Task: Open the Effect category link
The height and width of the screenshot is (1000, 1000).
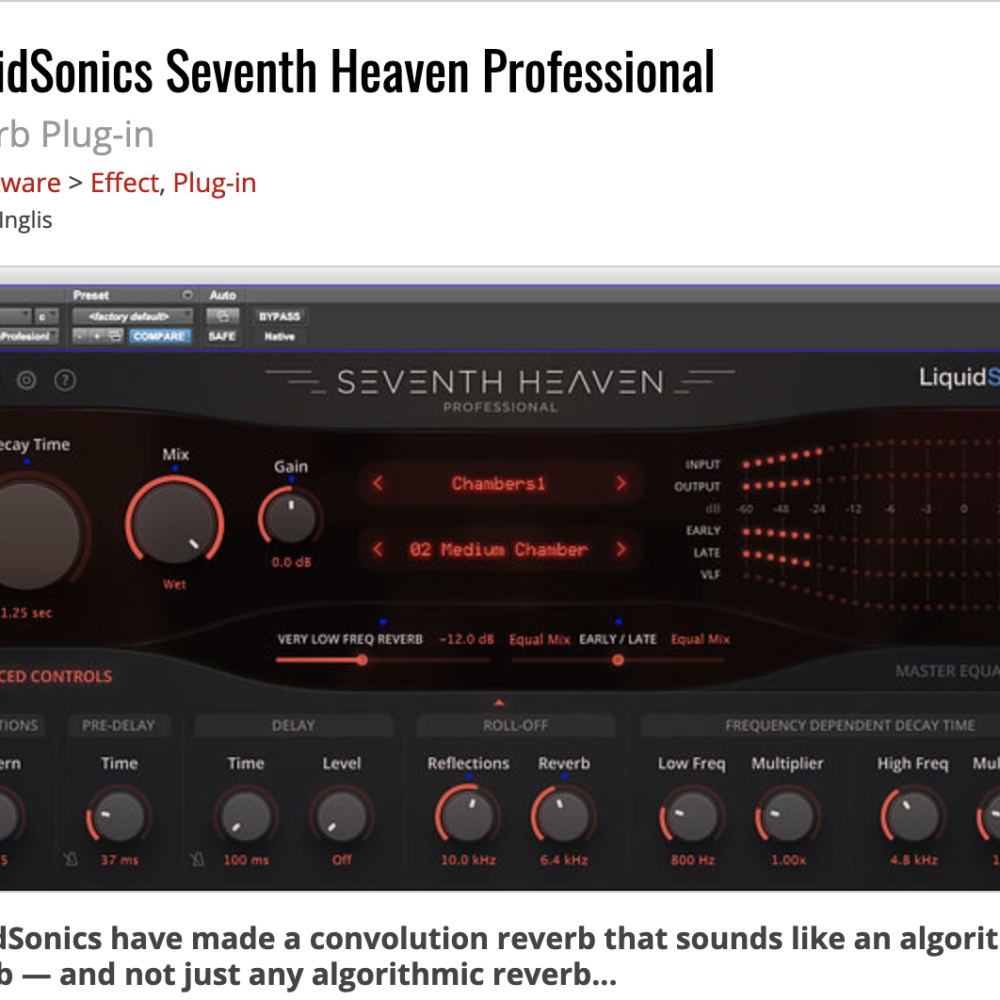Action: [124, 182]
